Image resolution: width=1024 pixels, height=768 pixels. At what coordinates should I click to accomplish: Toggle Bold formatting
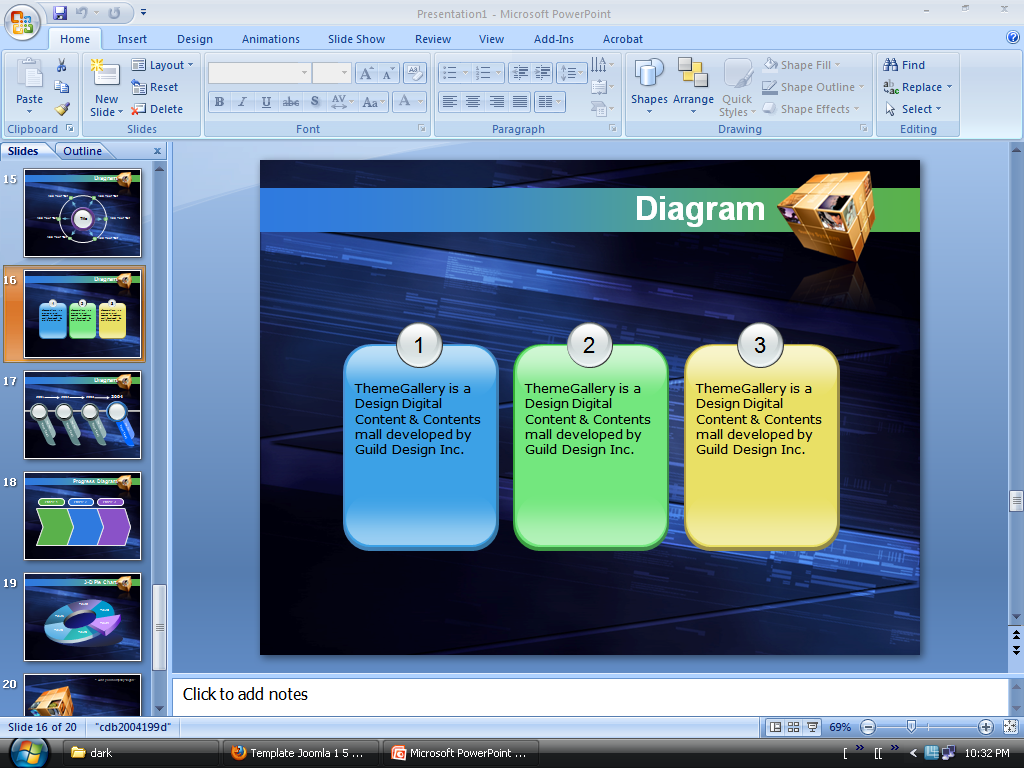(219, 101)
